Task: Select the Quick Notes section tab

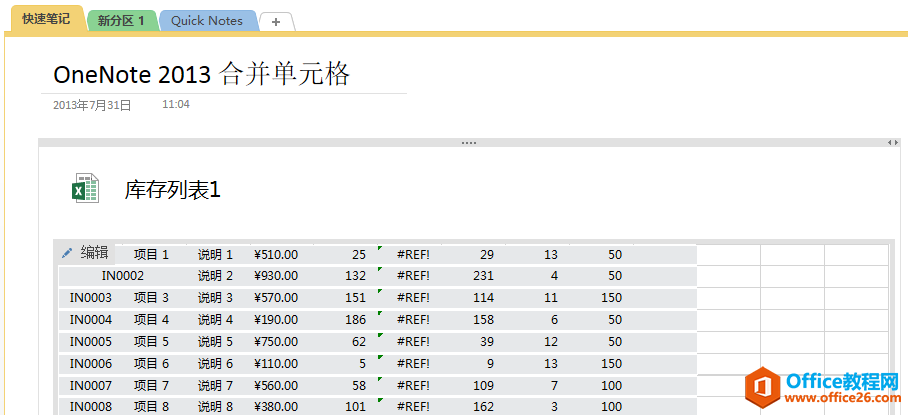Action: point(207,21)
